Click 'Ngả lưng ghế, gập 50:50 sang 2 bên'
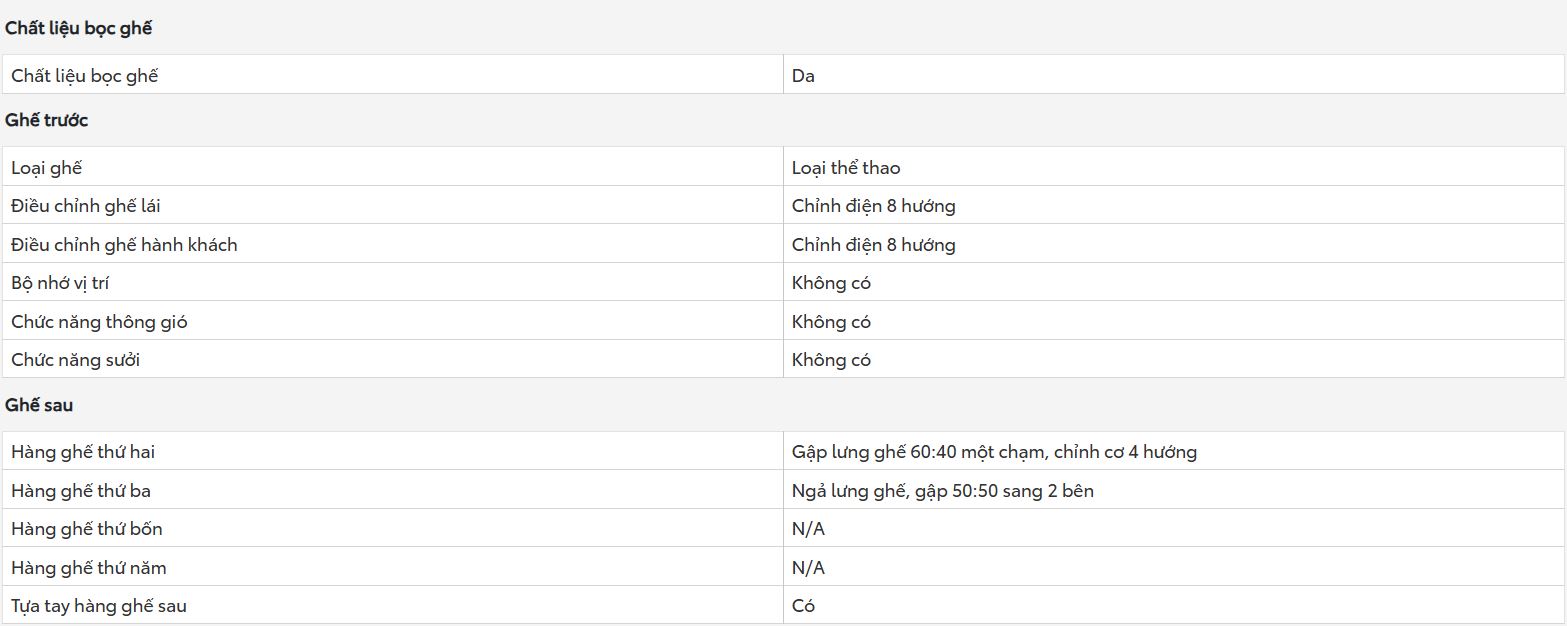Image resolution: width=1567 pixels, height=626 pixels. tap(942, 491)
